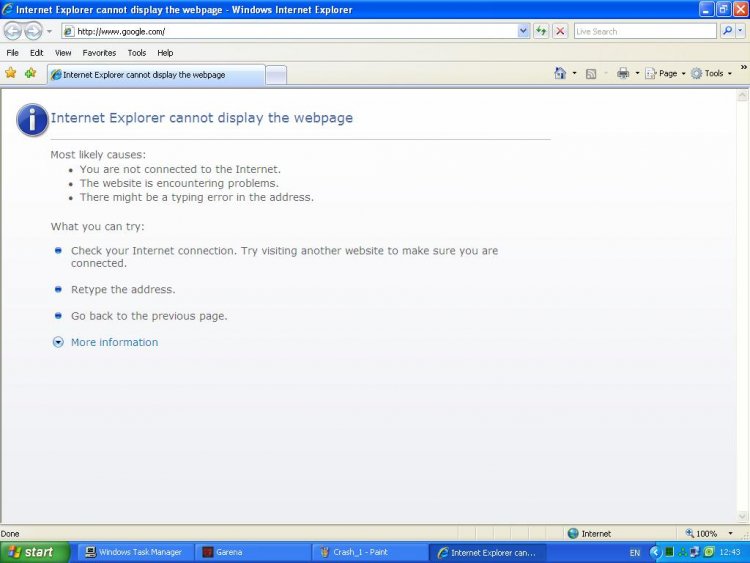Click the Internet Explorer taskbar button
The width and height of the screenshot is (750, 563).
click(487, 552)
